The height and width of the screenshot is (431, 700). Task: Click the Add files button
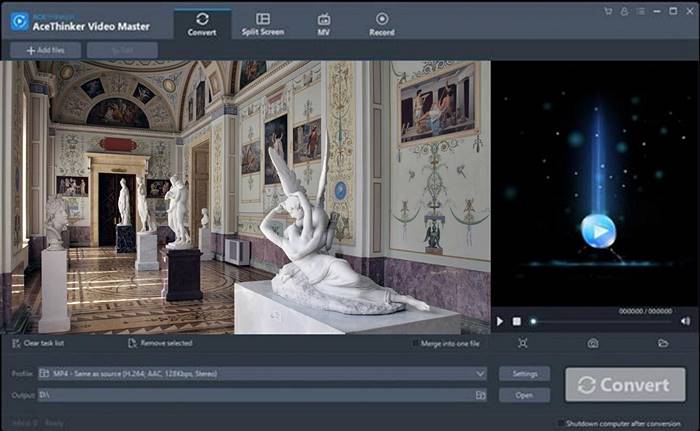45,50
